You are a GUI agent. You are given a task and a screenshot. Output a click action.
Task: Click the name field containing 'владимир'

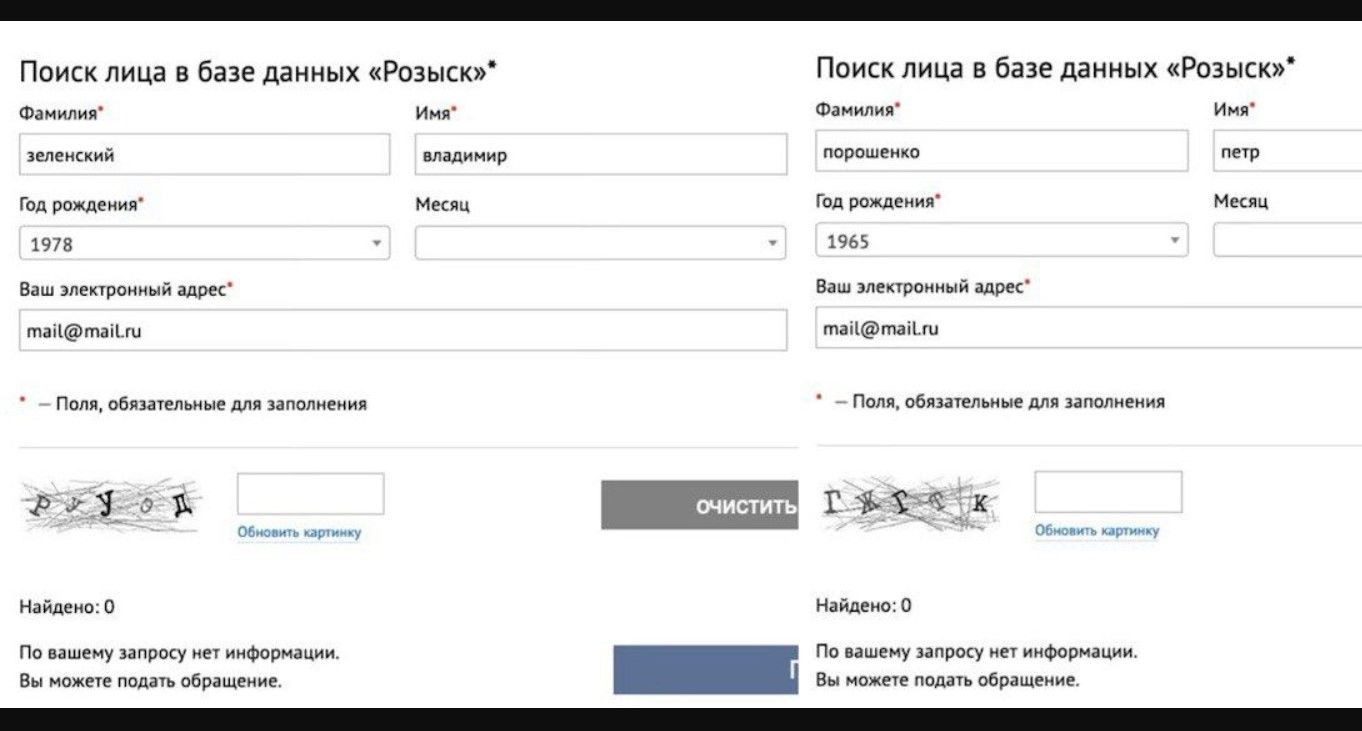(600, 155)
